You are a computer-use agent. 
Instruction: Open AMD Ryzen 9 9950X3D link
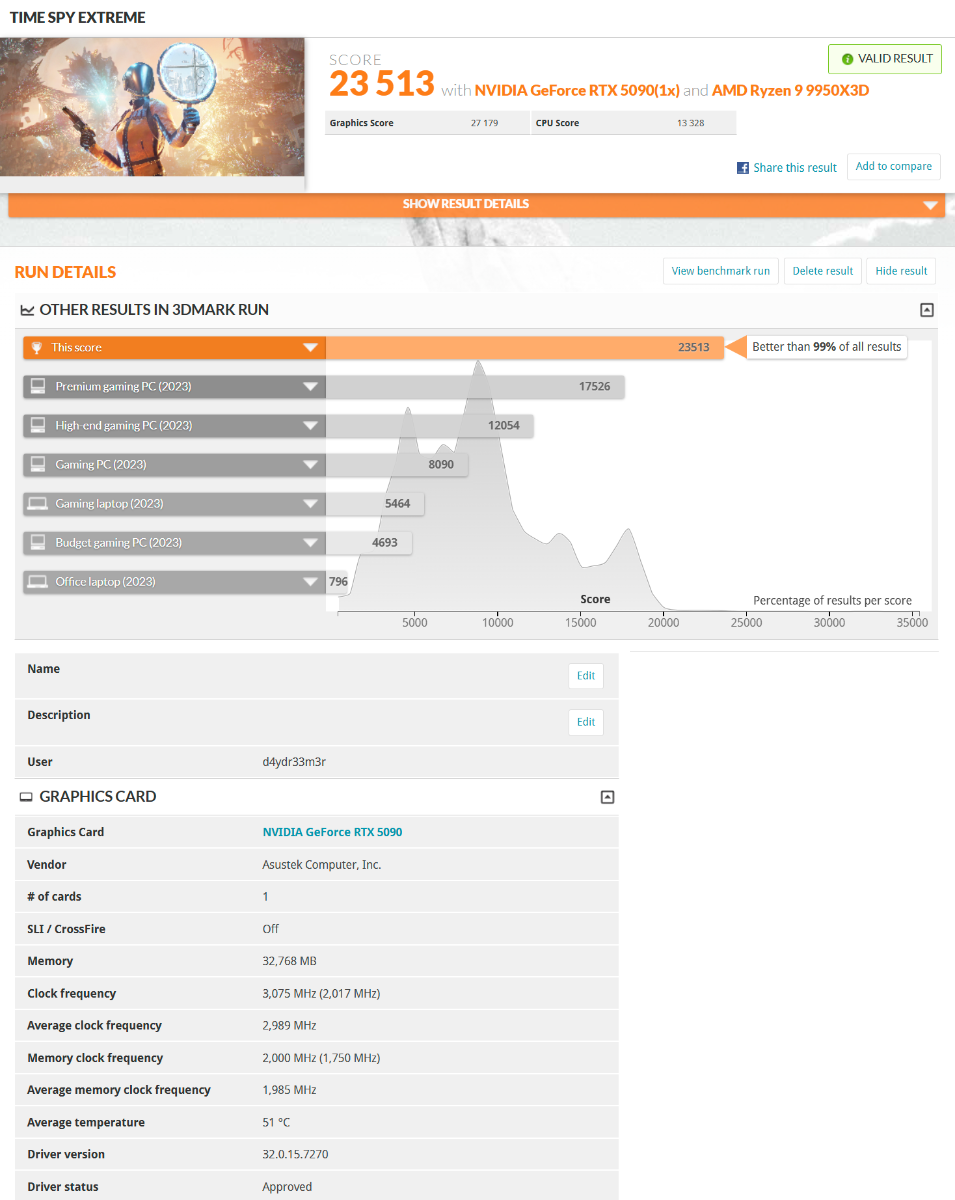pos(791,90)
